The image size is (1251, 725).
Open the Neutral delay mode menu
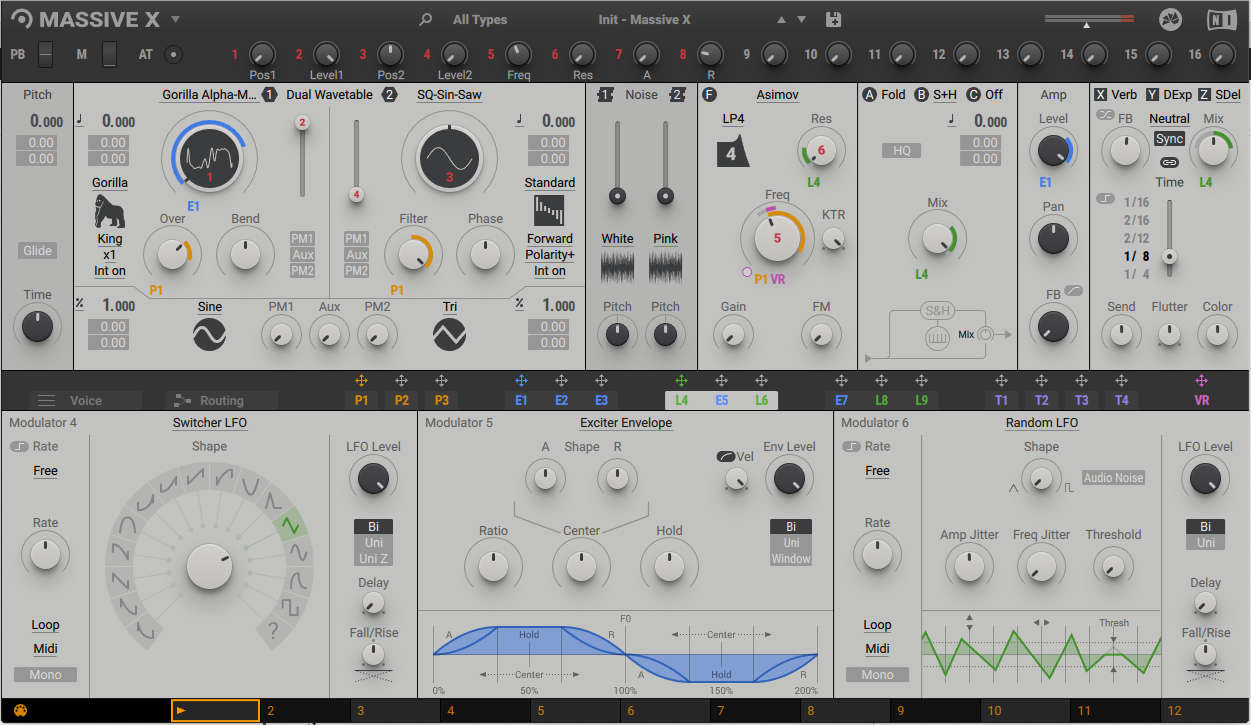click(1169, 119)
